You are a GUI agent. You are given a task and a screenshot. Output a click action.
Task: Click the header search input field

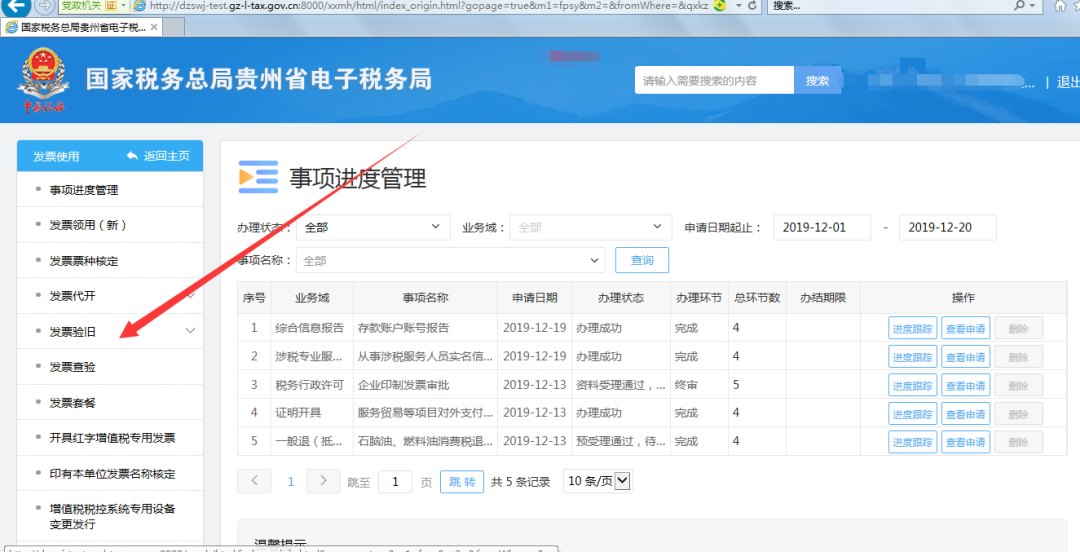[x=714, y=80]
